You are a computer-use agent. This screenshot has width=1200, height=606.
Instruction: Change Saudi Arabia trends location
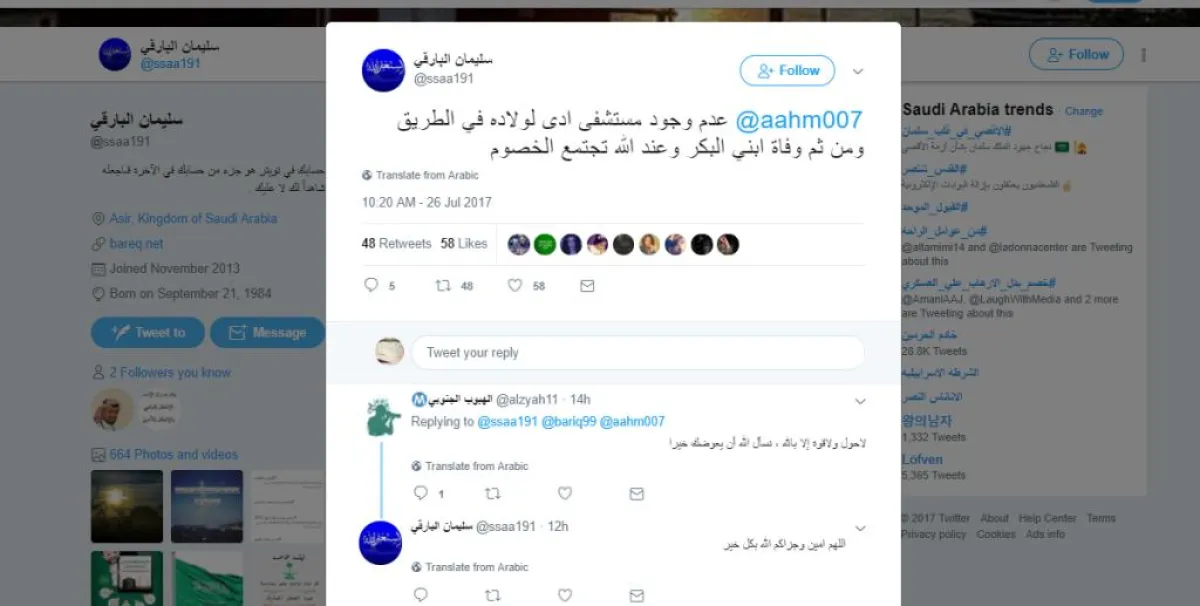(x=1084, y=111)
